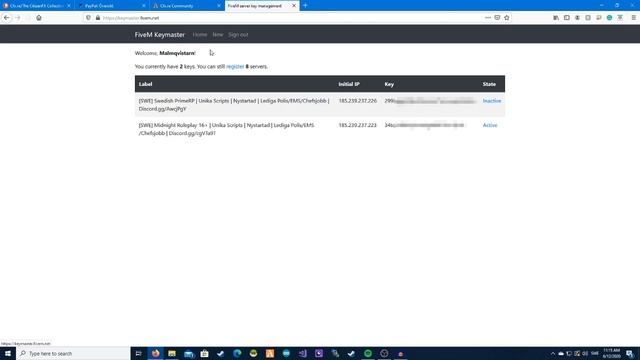Click the FiveM Keymaster brand title
The height and width of the screenshot is (360, 640).
click(x=160, y=35)
